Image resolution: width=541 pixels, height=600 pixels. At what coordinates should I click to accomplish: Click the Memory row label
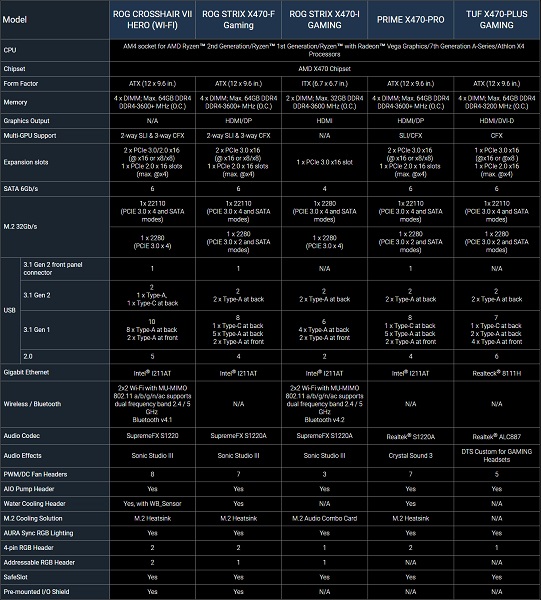[x=55, y=102]
